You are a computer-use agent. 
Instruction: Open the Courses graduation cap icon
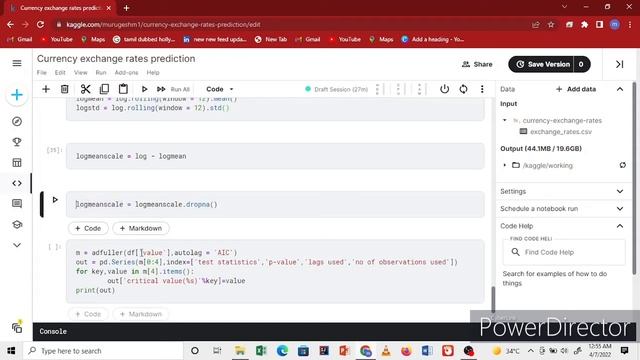point(17,224)
